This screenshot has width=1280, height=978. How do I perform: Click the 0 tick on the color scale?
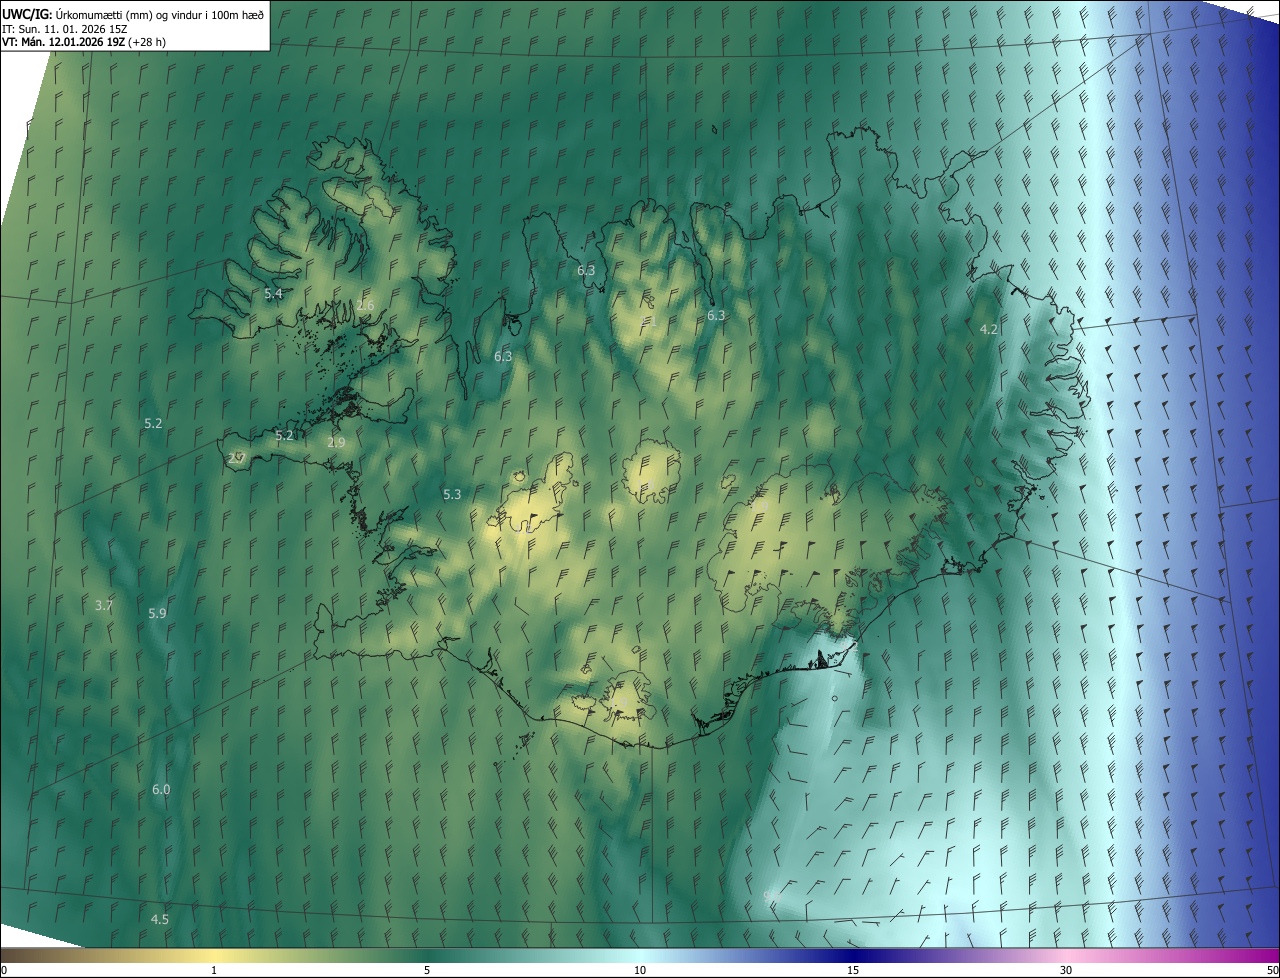pyautogui.click(x=4, y=970)
